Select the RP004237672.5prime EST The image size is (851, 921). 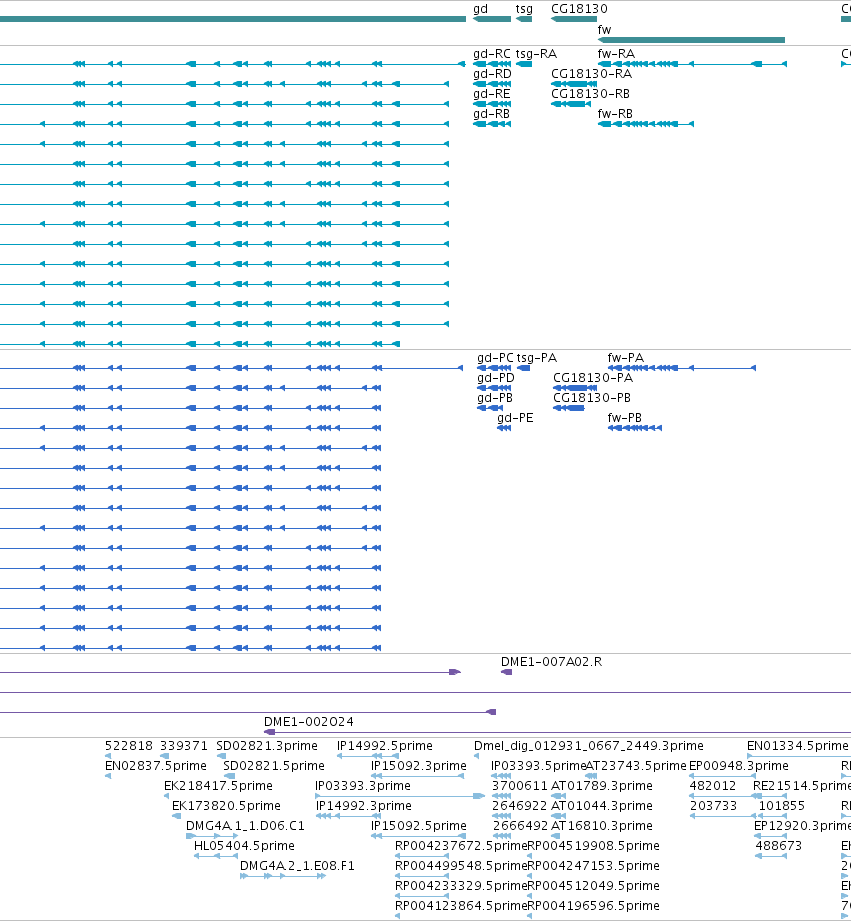(422, 856)
